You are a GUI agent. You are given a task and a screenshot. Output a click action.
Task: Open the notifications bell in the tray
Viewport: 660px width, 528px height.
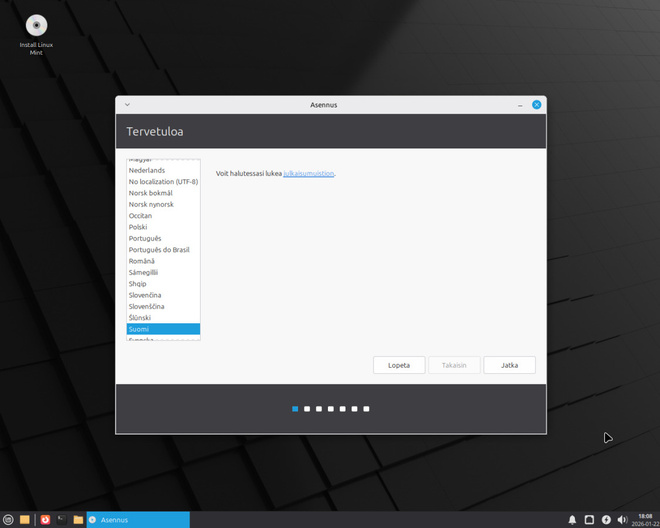pyautogui.click(x=572, y=520)
